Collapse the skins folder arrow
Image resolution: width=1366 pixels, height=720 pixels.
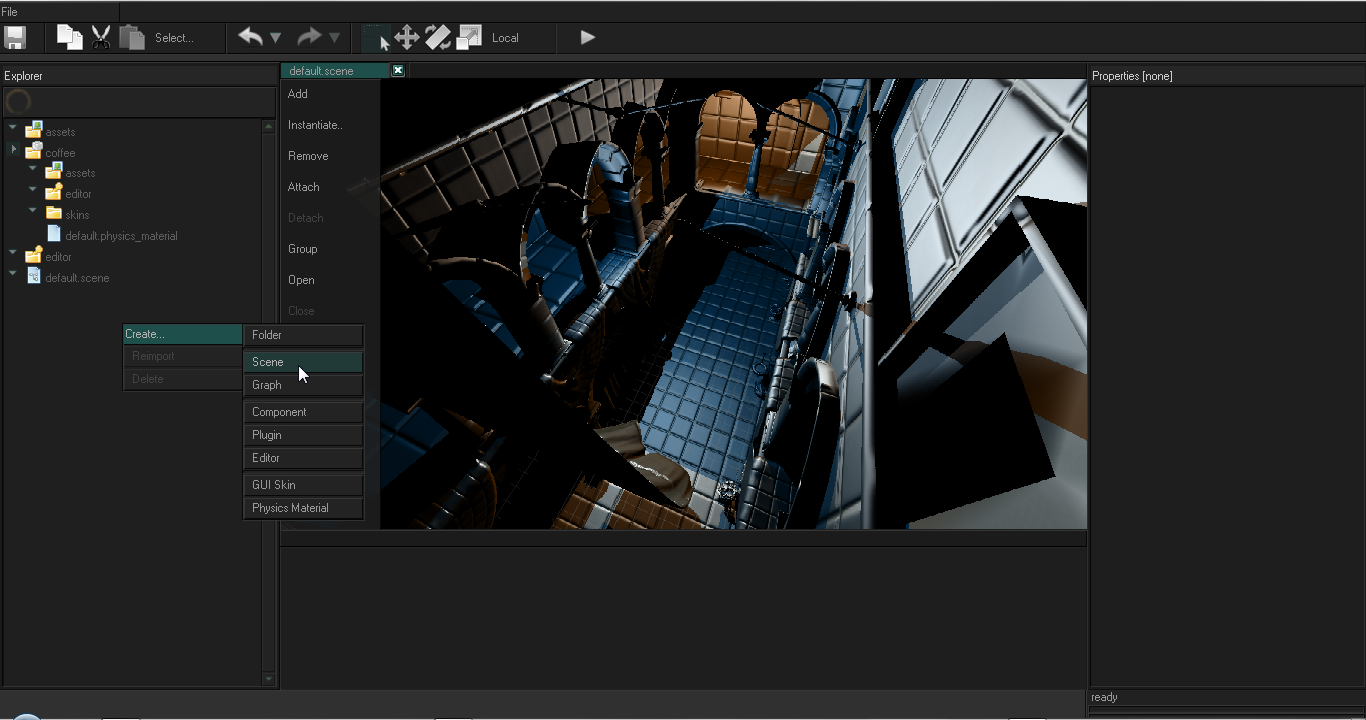point(33,211)
